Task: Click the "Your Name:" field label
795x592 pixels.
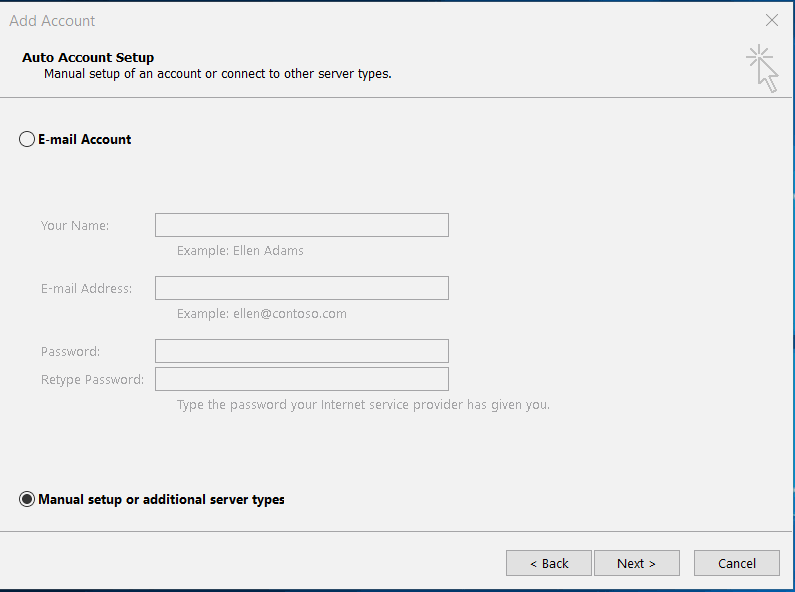Action: (75, 226)
